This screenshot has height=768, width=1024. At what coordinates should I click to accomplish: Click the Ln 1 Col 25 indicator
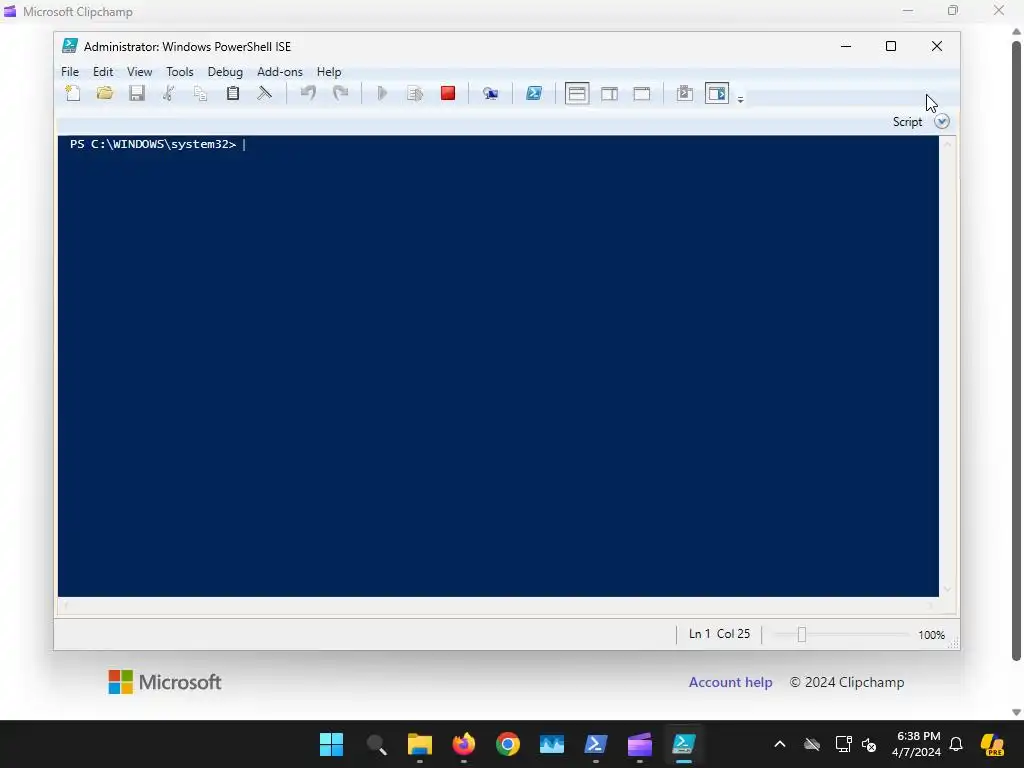point(719,634)
